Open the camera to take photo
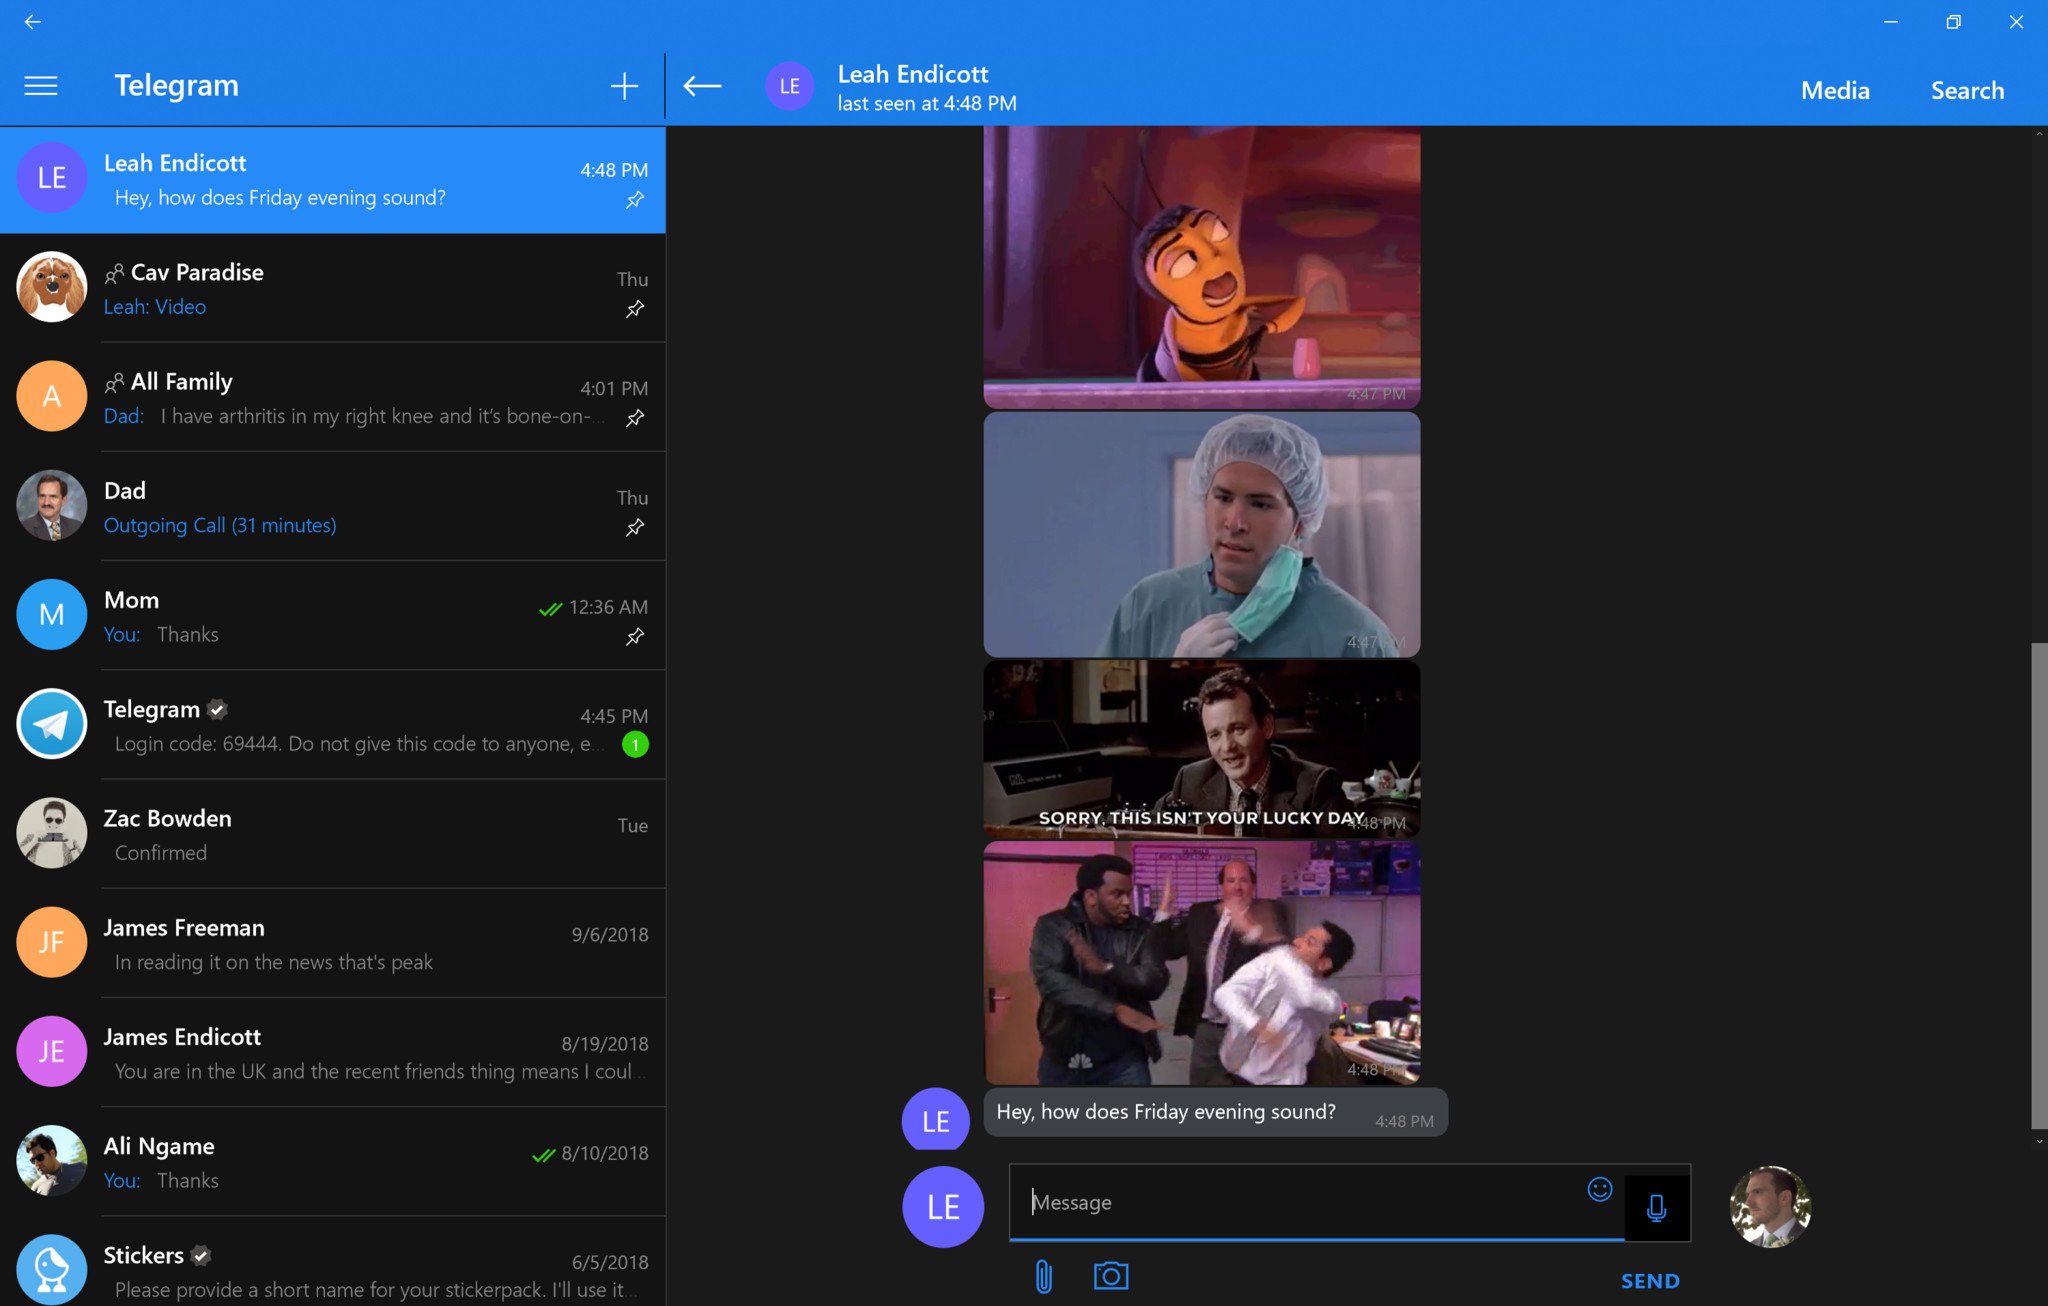 [x=1111, y=1276]
